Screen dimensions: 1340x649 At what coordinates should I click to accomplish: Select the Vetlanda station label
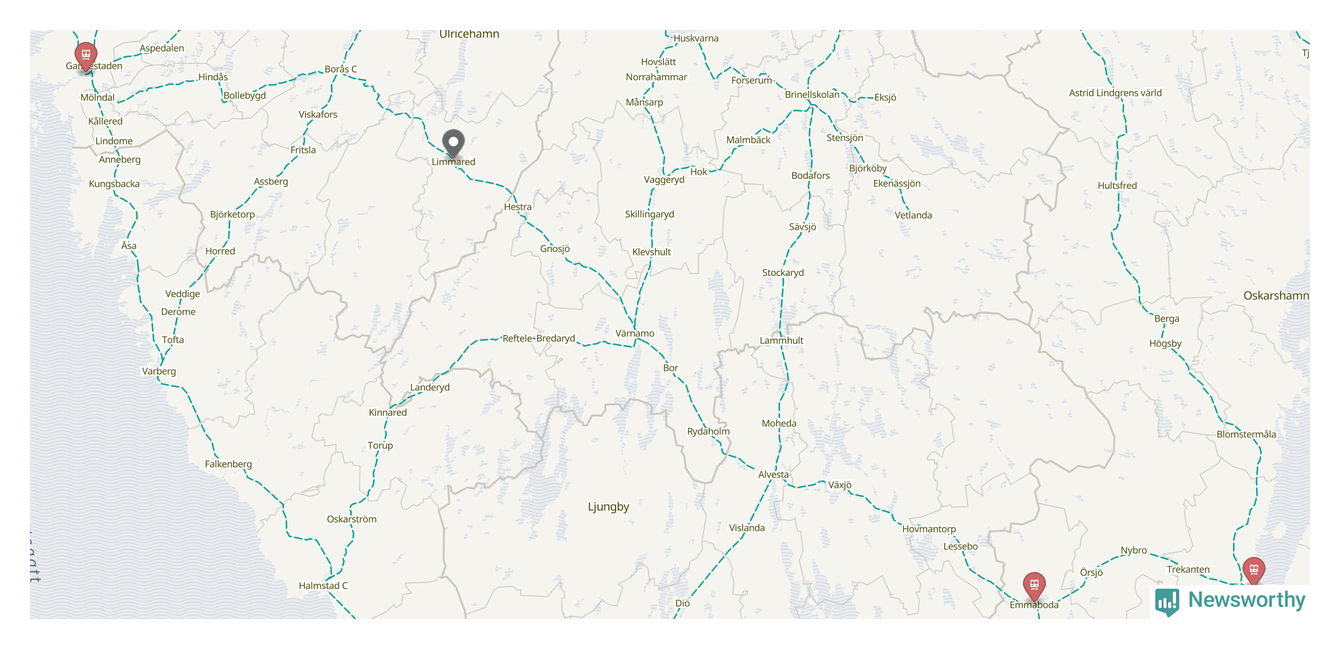[913, 216]
